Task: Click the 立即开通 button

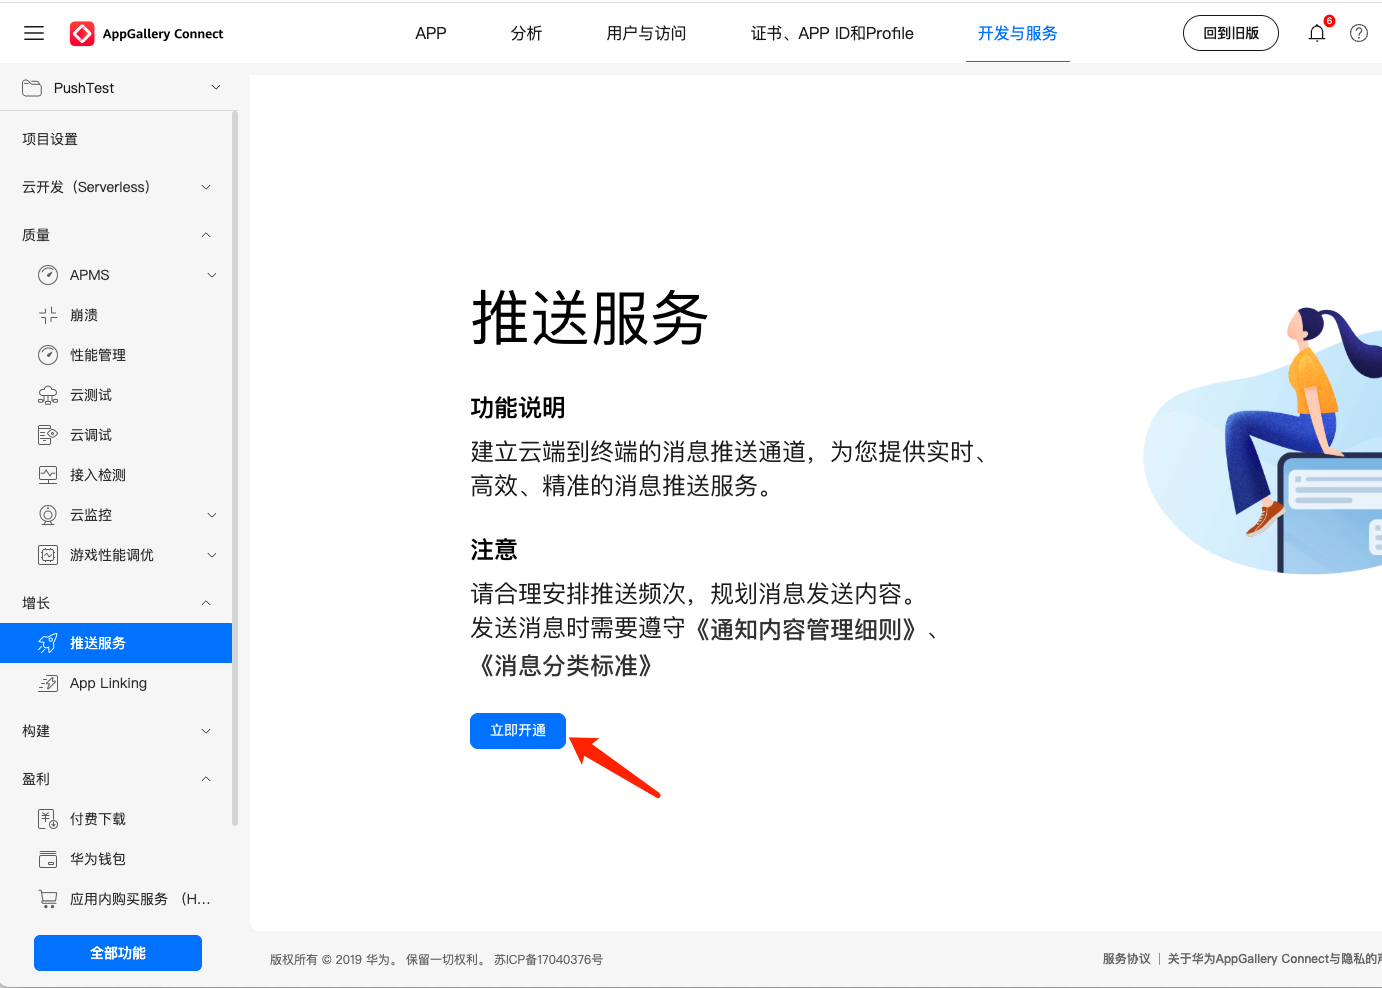Action: (518, 731)
